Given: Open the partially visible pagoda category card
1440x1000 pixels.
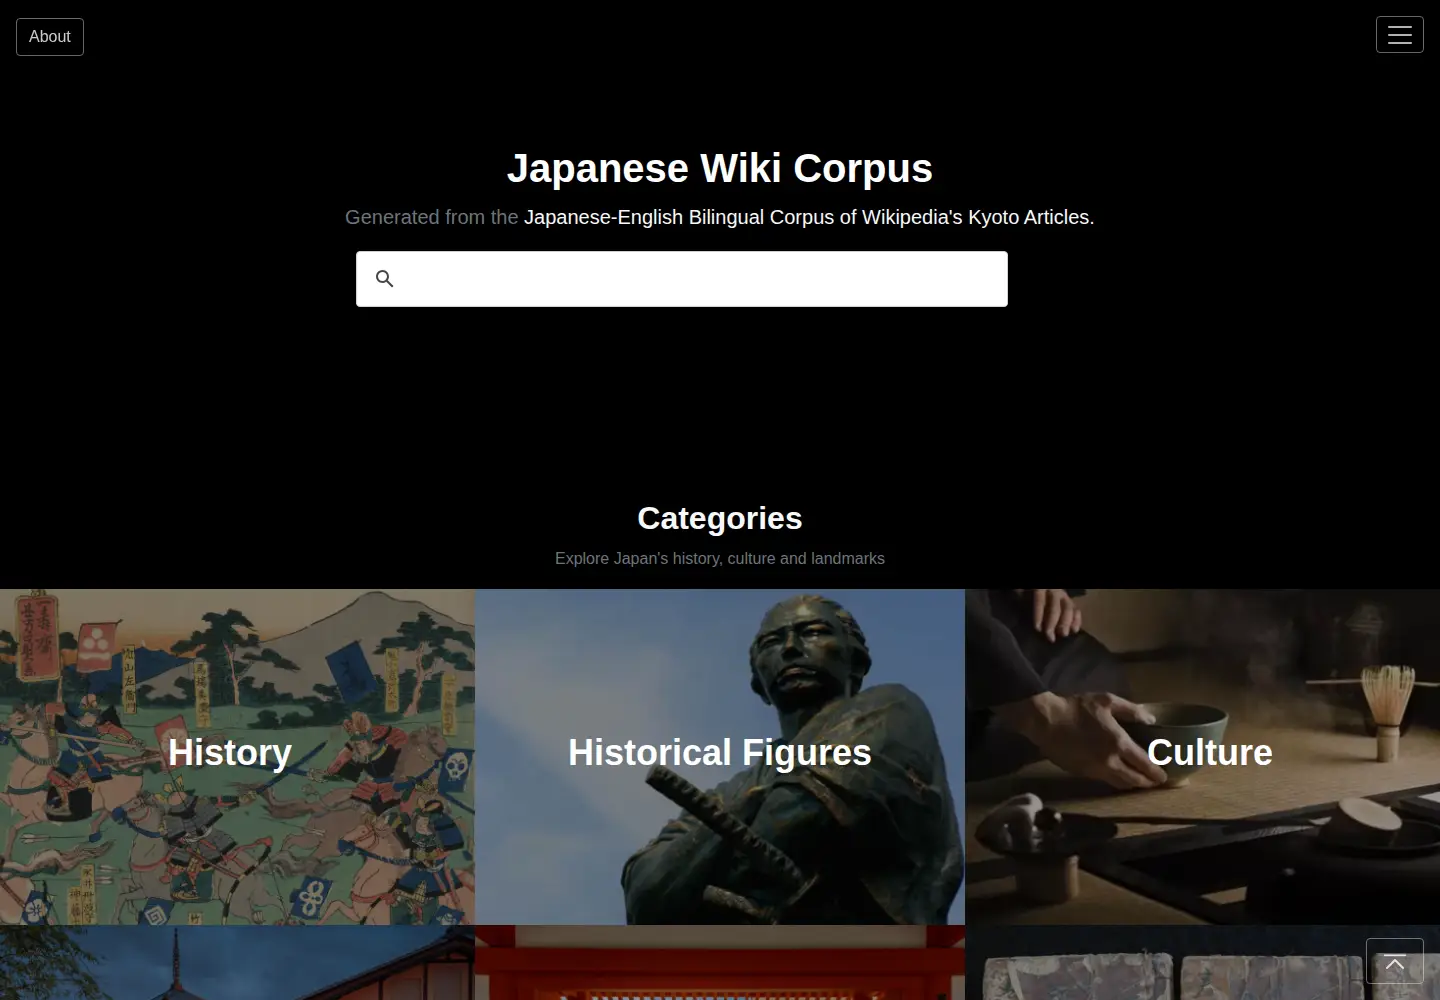Looking at the screenshot, I should point(237,962).
